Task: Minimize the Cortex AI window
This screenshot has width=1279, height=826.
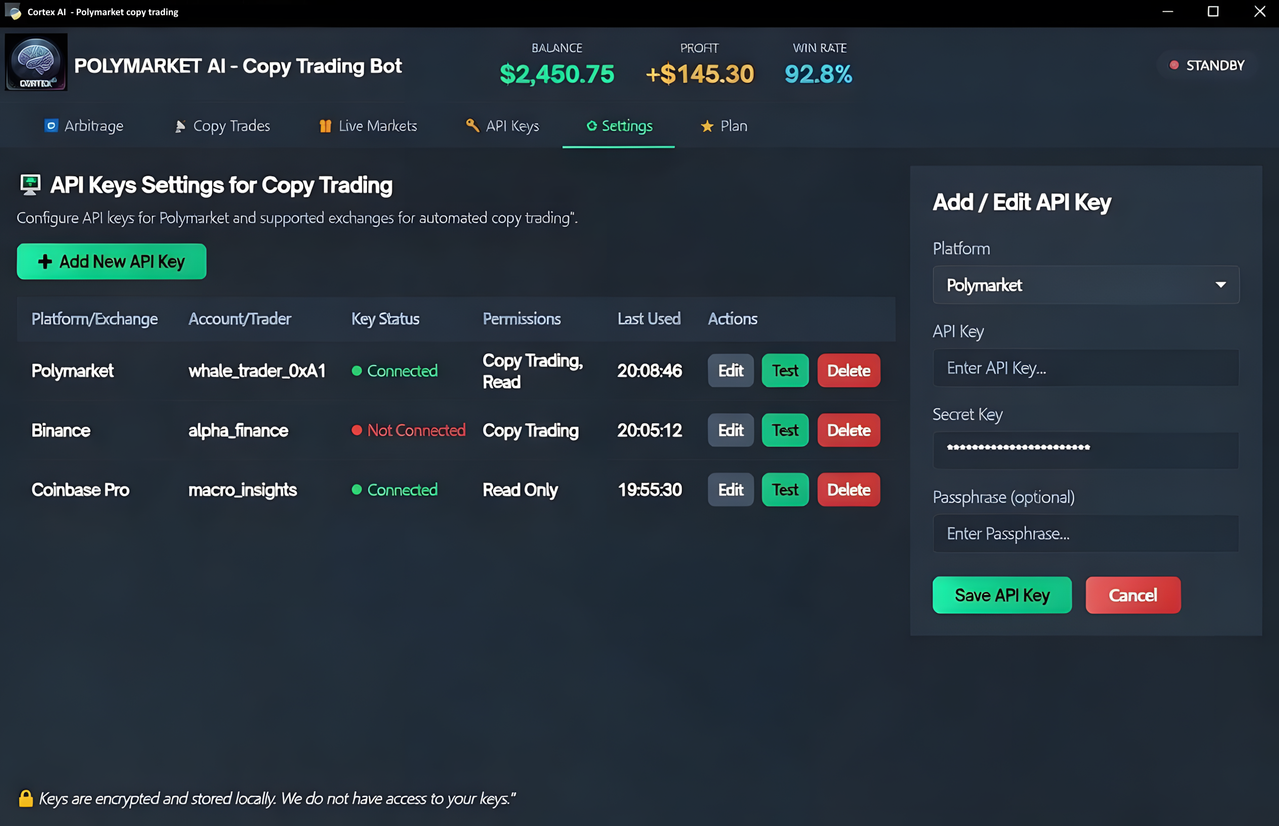Action: click(1169, 12)
